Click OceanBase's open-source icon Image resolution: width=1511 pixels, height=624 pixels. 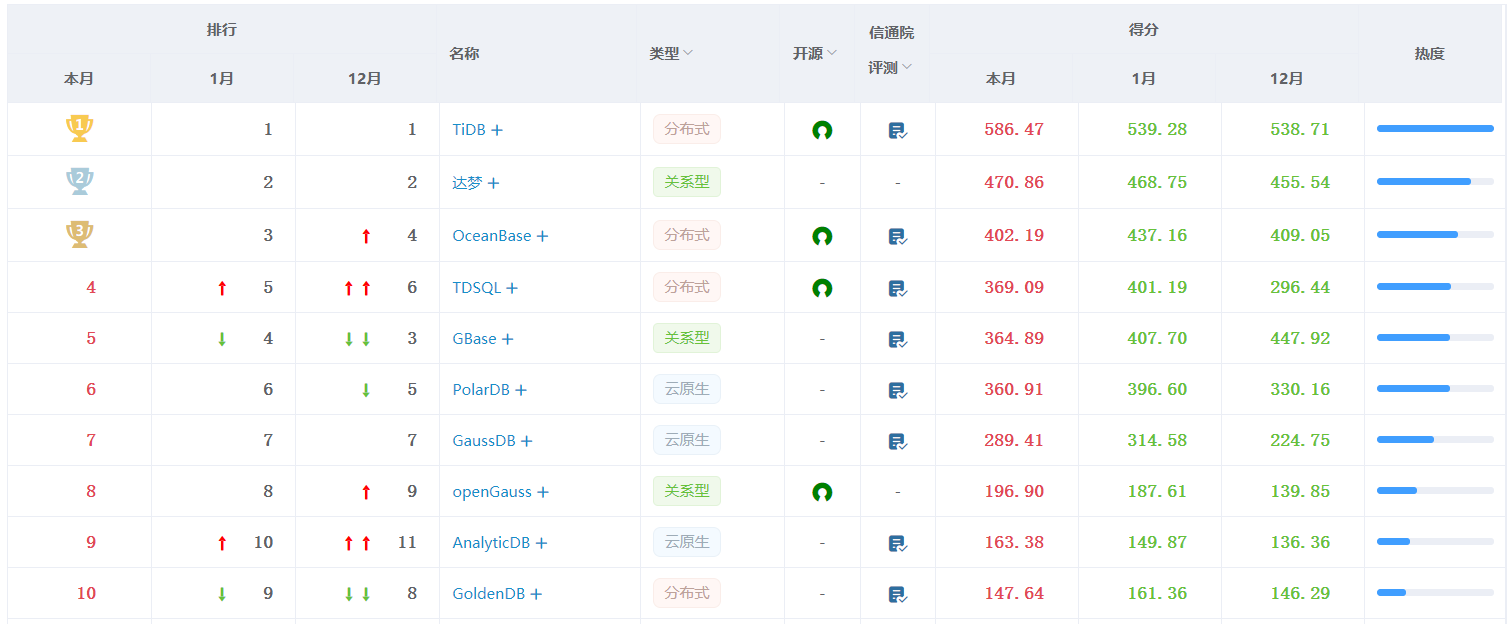pos(822,236)
